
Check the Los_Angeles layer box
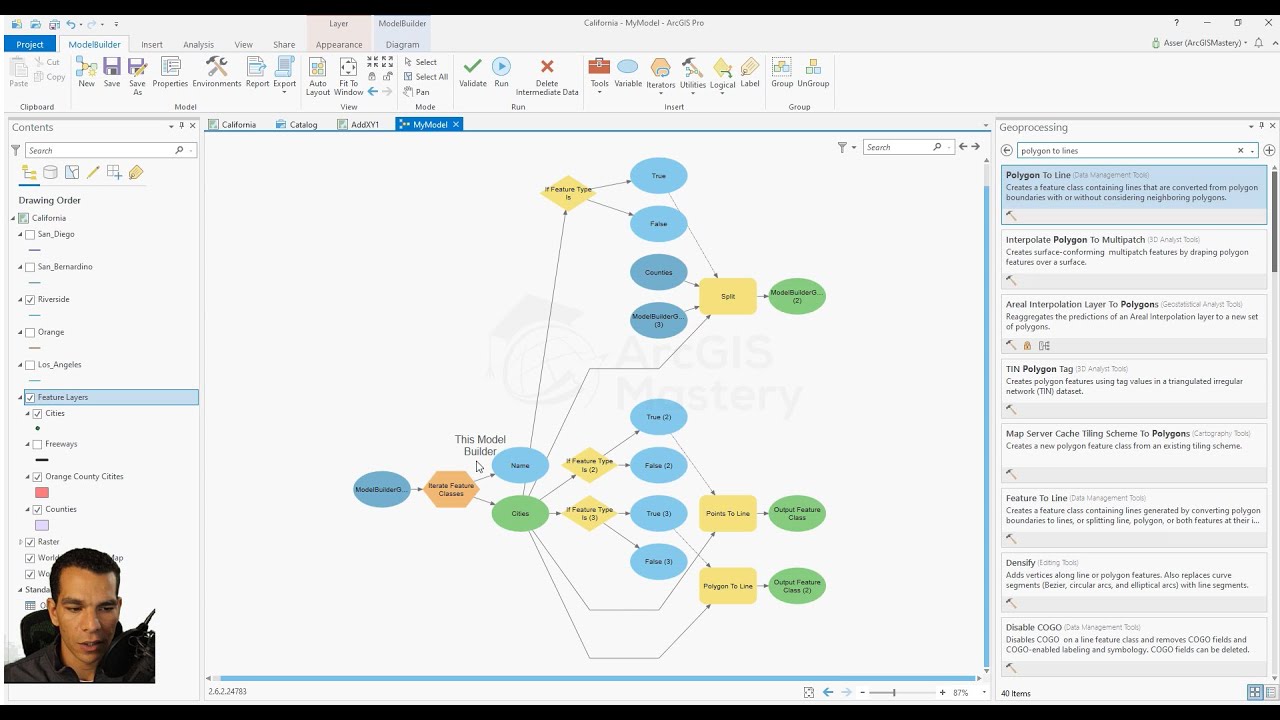click(x=30, y=364)
